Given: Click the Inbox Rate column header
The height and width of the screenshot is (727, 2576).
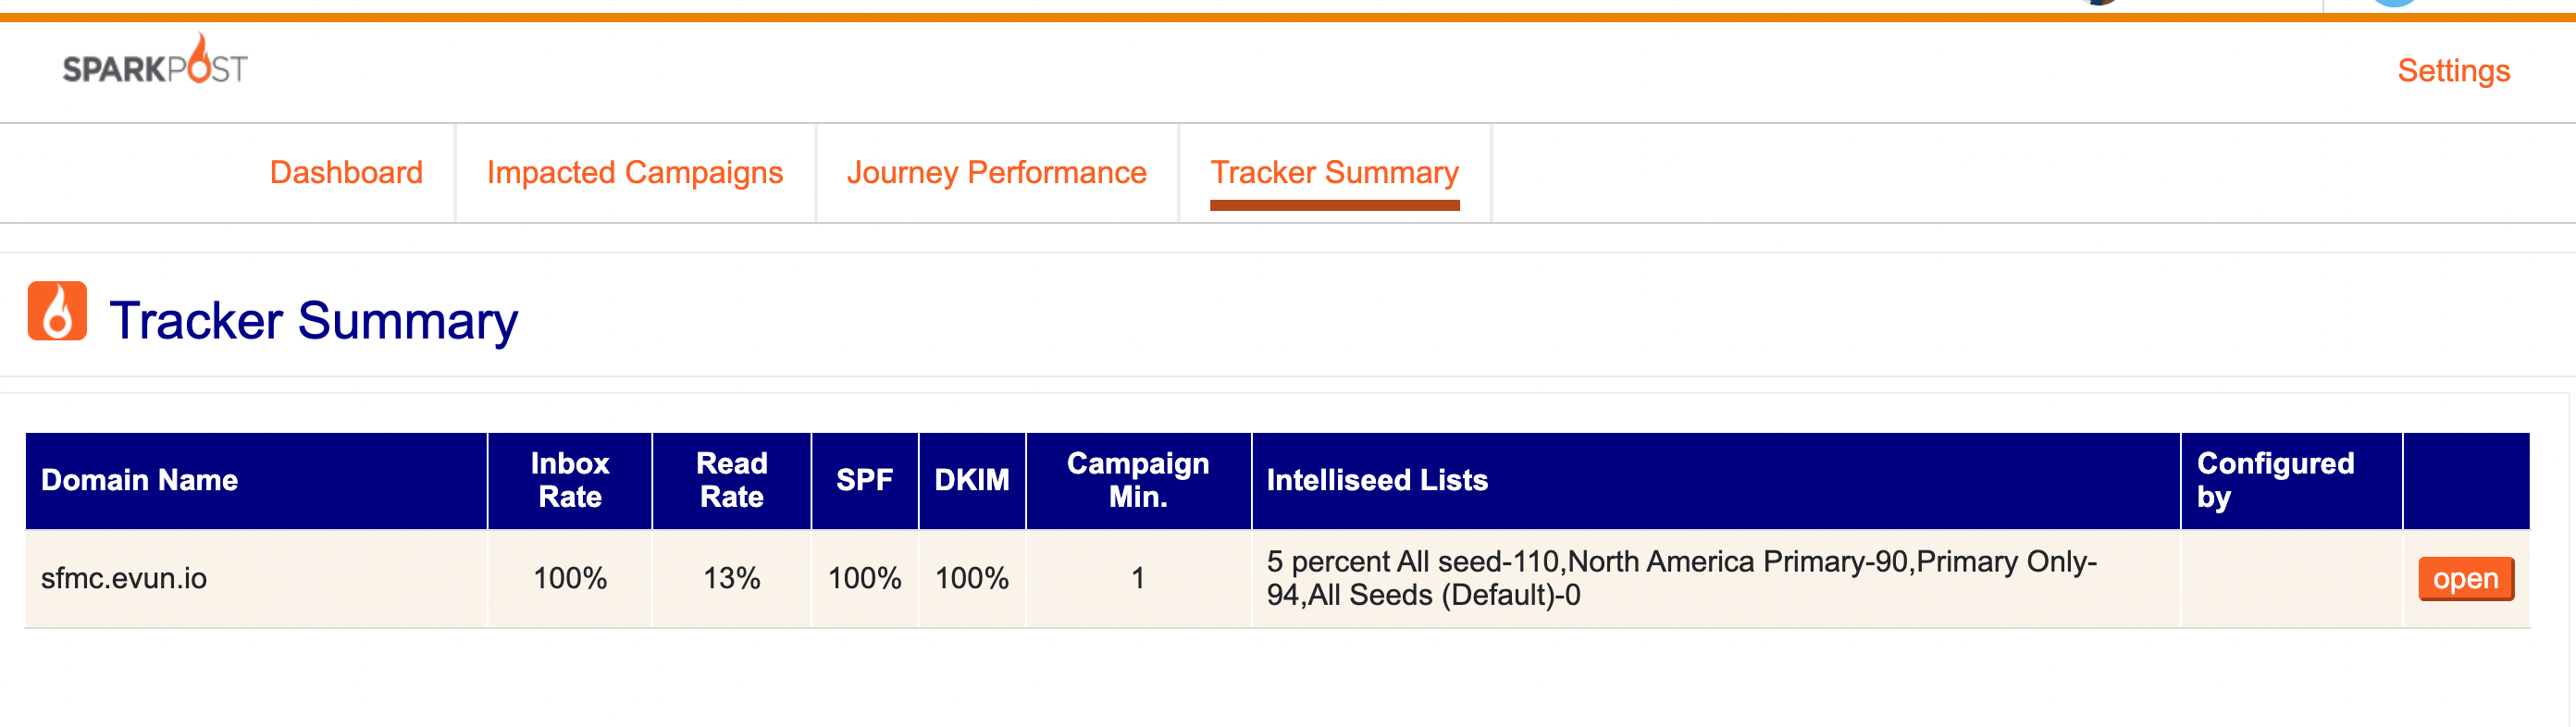Looking at the screenshot, I should (570, 480).
